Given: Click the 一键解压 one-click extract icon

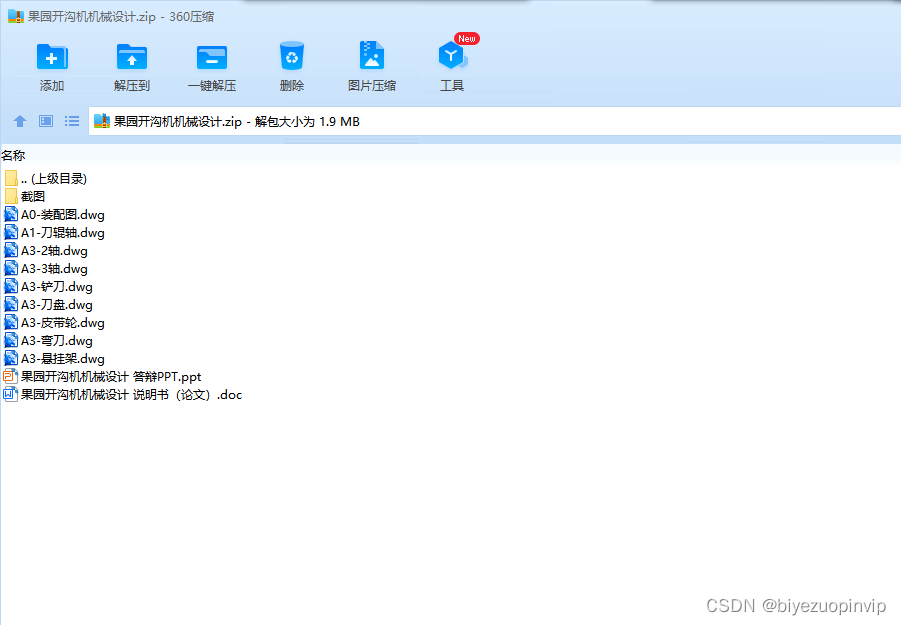Looking at the screenshot, I should tap(212, 57).
